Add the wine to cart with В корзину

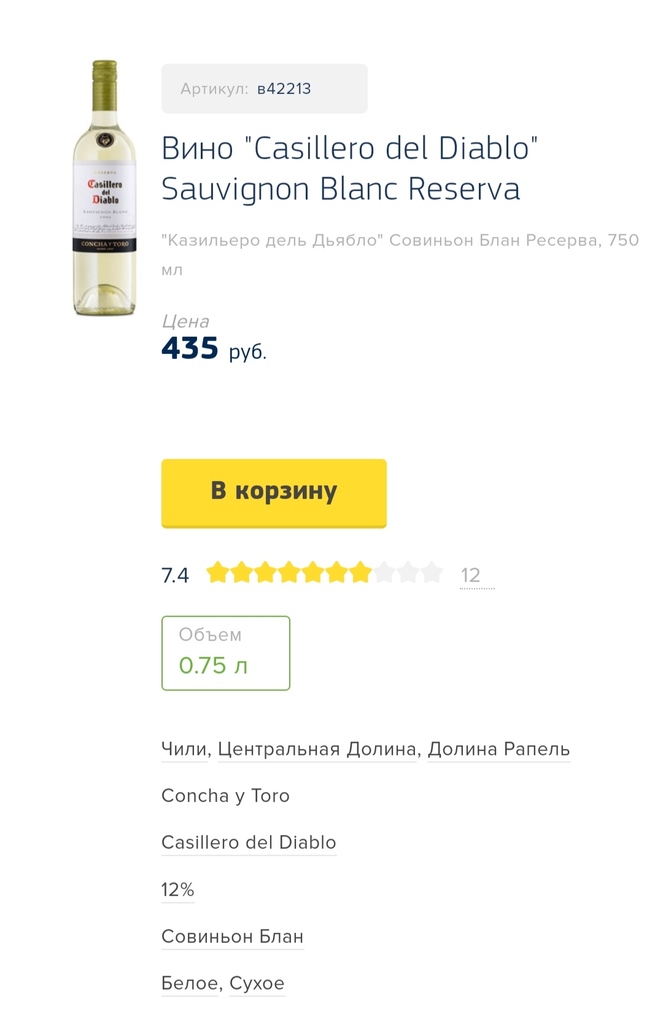click(x=273, y=492)
